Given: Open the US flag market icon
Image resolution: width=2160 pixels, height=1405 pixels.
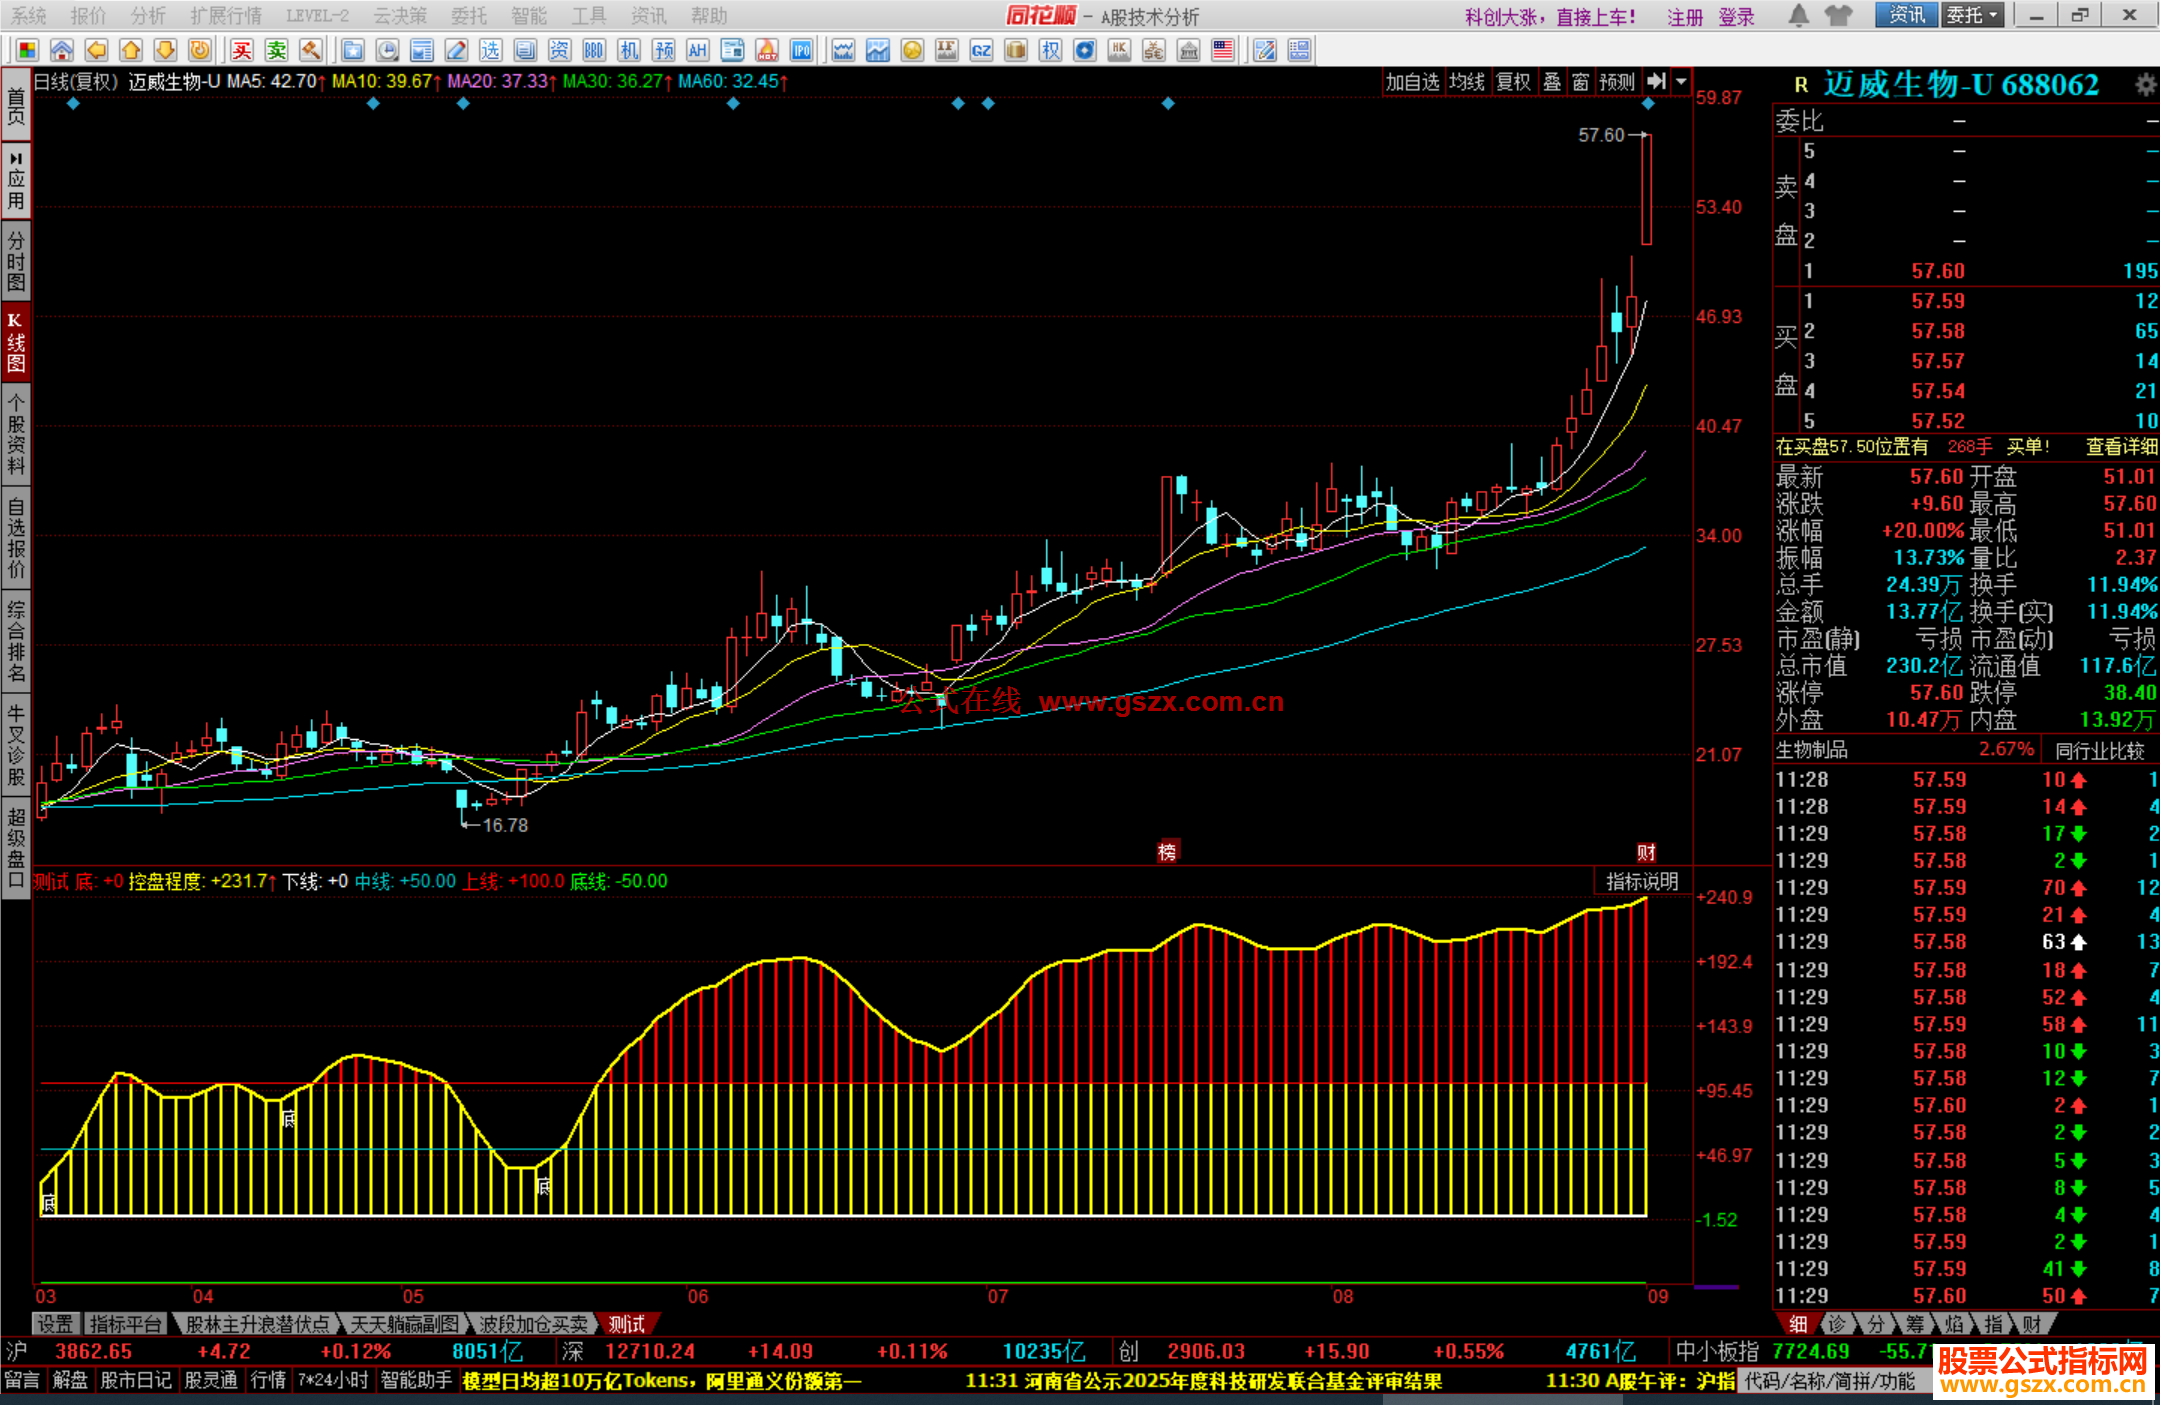Looking at the screenshot, I should (1223, 50).
